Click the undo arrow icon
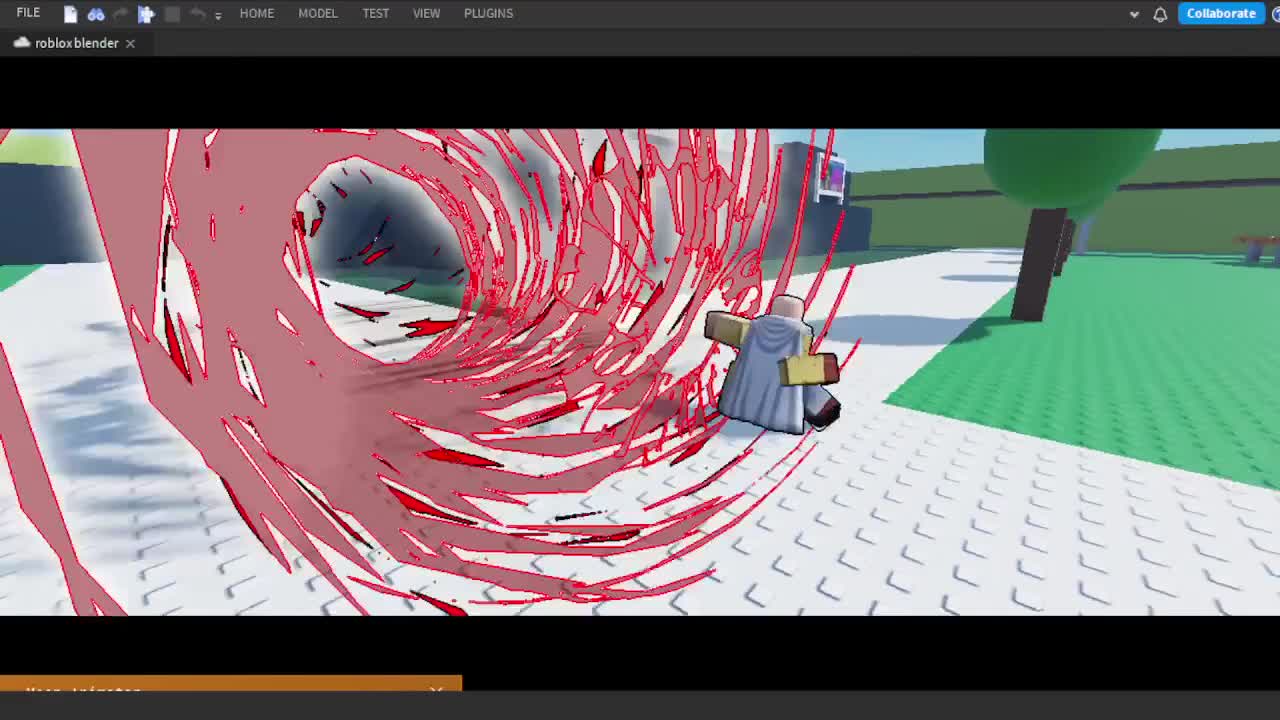The image size is (1280, 720). point(196,13)
